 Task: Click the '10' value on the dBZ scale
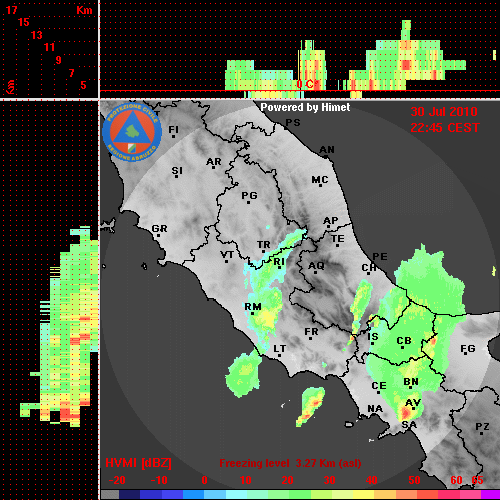[246, 480]
